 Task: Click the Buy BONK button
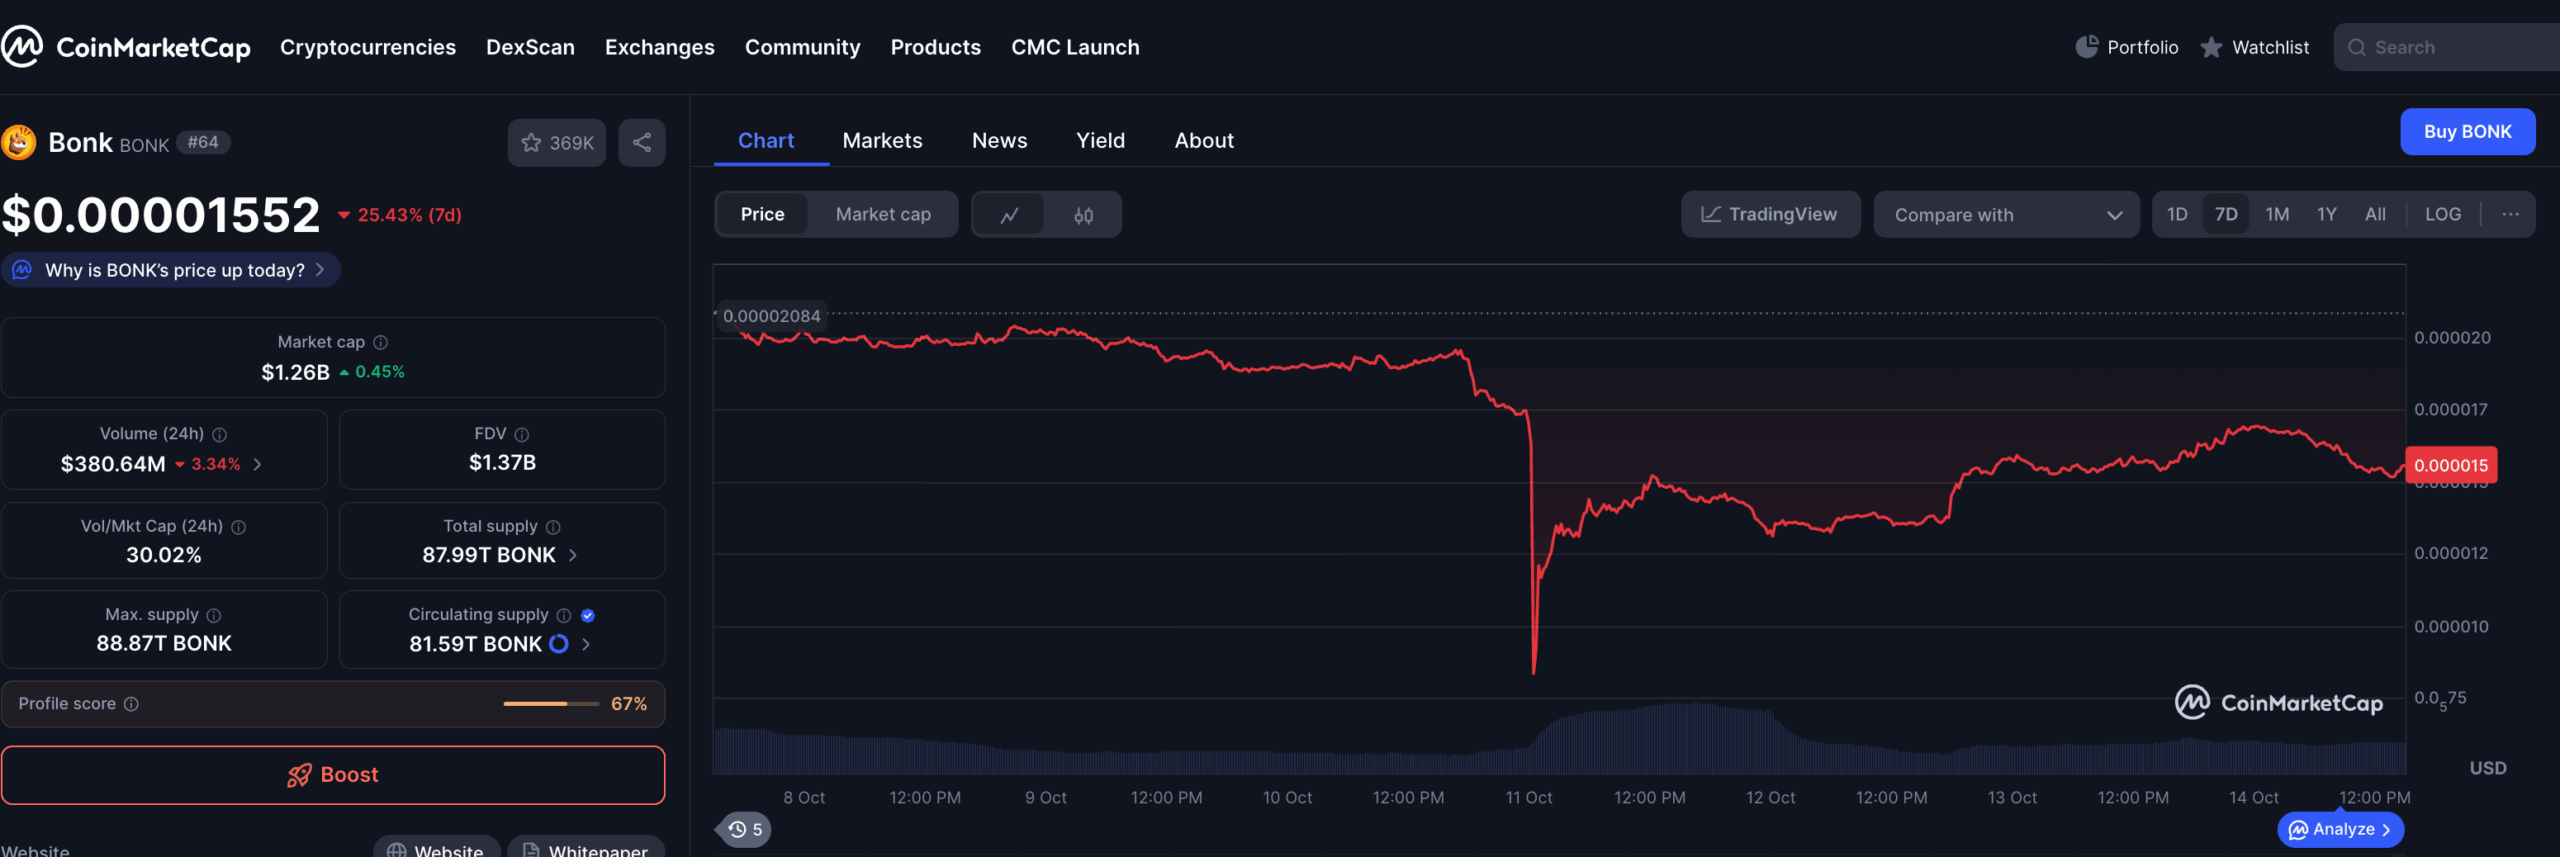tap(2466, 132)
